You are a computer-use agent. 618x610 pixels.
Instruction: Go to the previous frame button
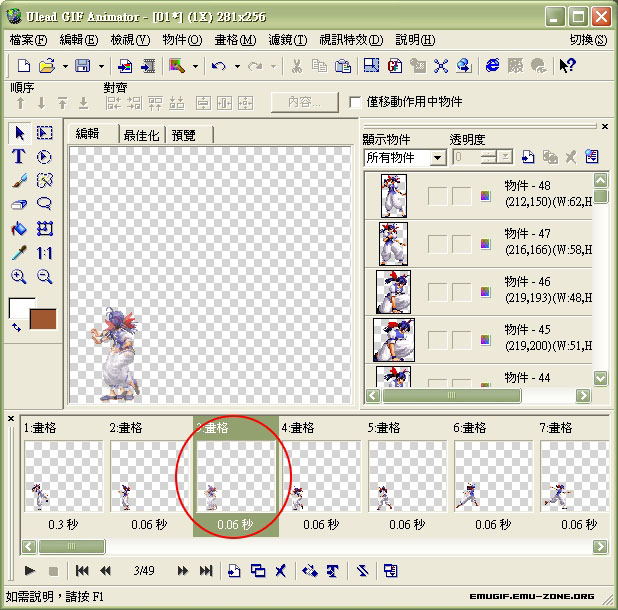click(105, 571)
